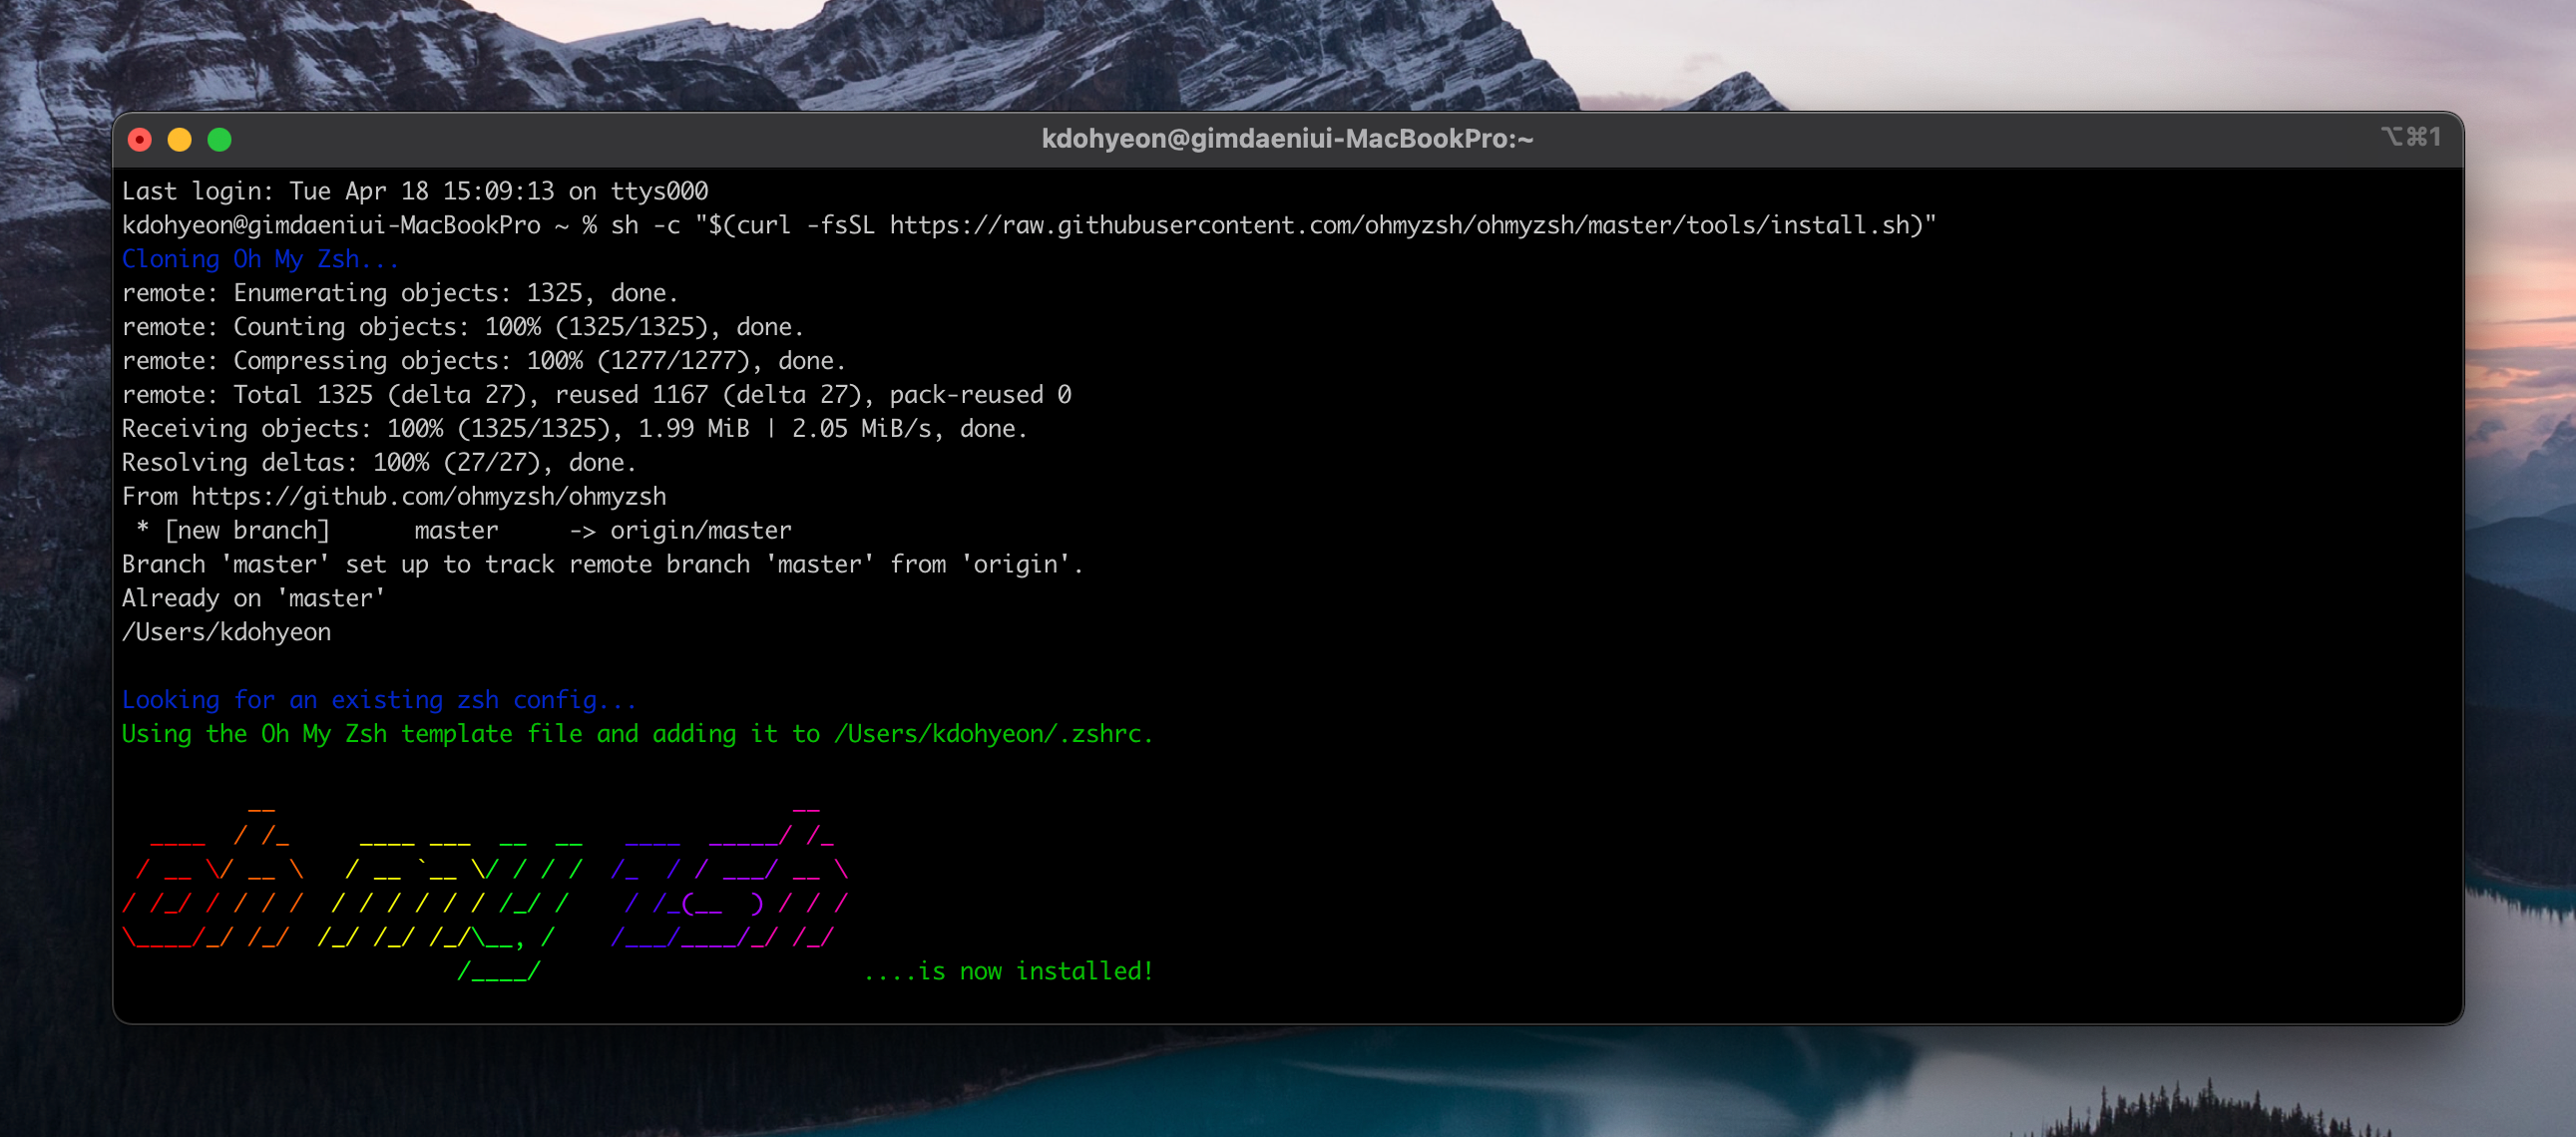Screen dimensions: 2576x1137
Task: Click the 'Looking for an existing zsh config' line
Action: [x=378, y=700]
